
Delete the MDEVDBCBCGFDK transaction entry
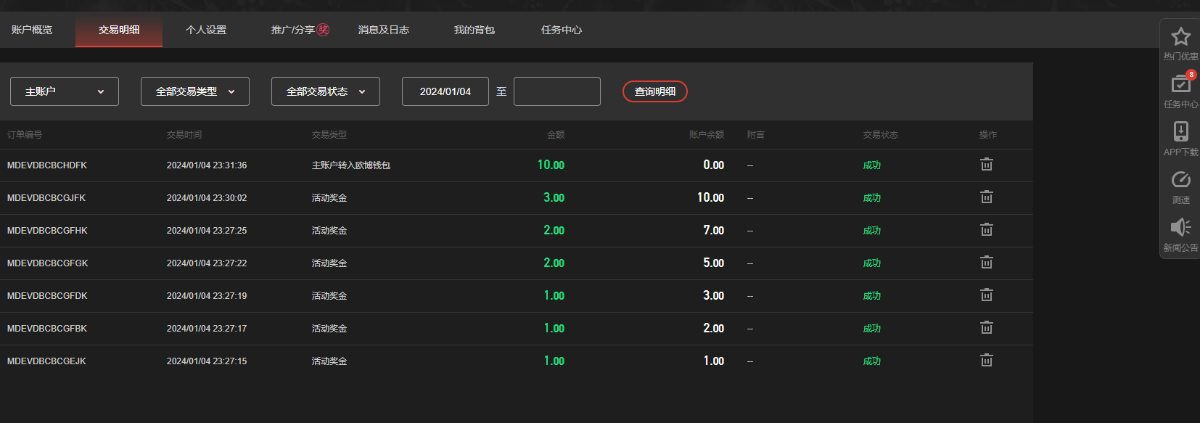point(986,295)
